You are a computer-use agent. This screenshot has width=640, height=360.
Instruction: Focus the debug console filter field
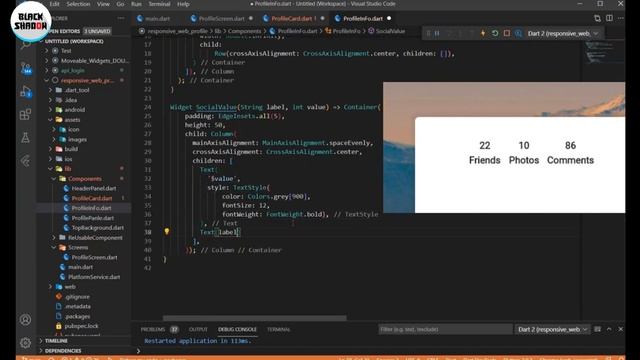coord(445,329)
